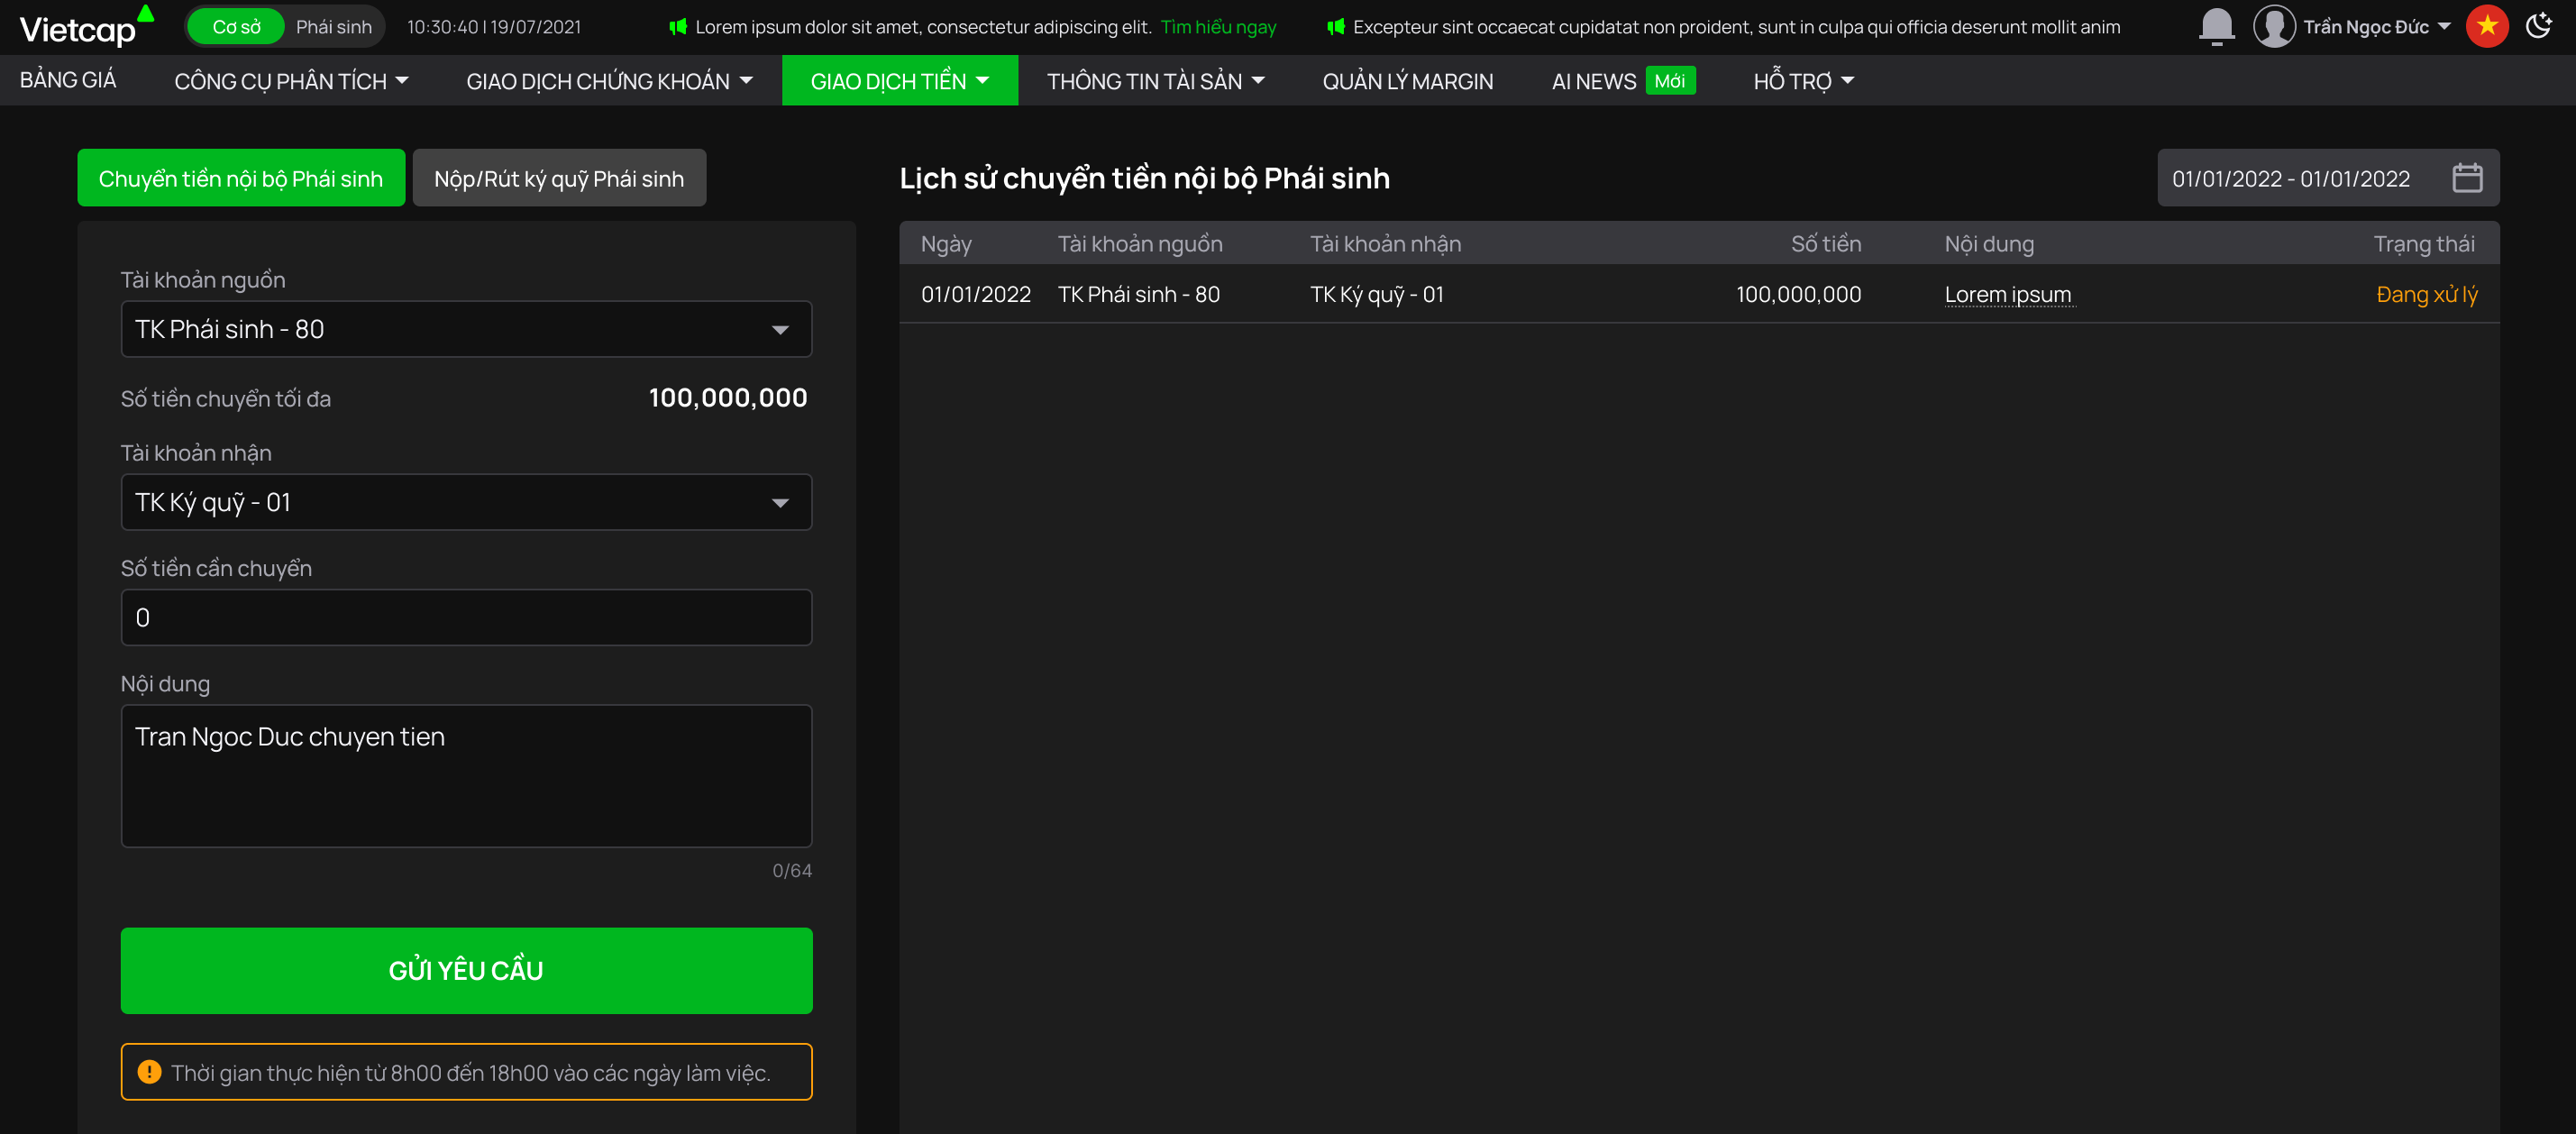Click the Mới badge next to AI NEWS
2576x1134 pixels.
click(1669, 81)
